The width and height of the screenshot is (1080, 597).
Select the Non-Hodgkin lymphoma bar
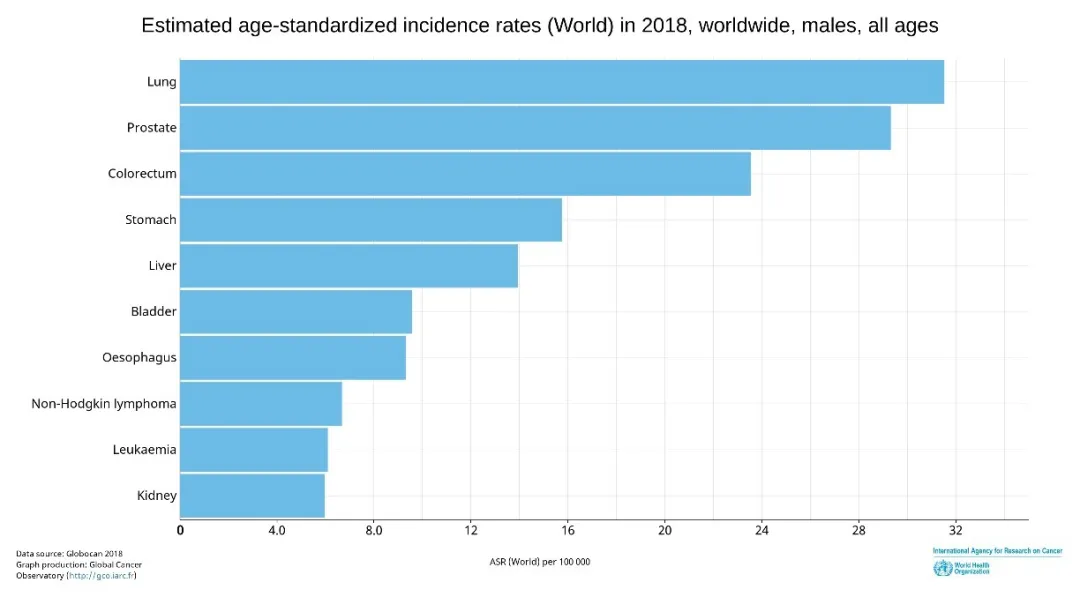click(x=261, y=404)
